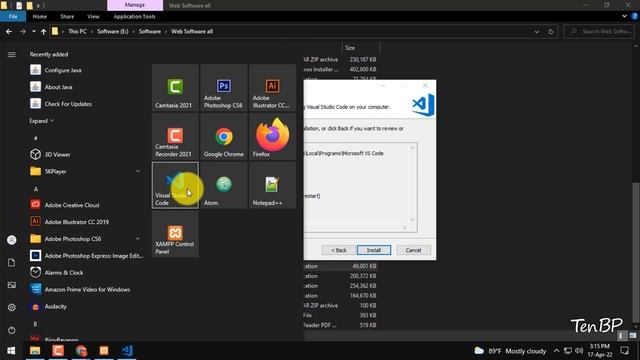Viewport: 640px width, 360px height.
Task: Open the weather widget in taskbar
Action: pos(510,351)
